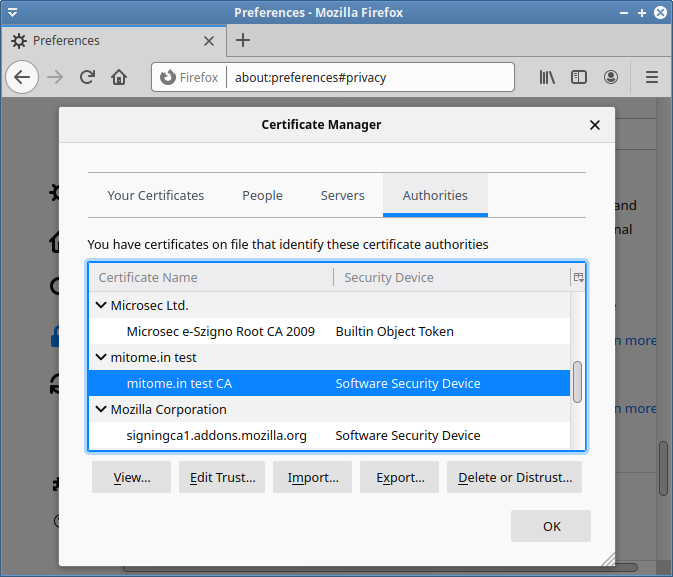Viewport: 673px width, 577px height.
Task: Toggle the sidebar view icon
Action: click(x=579, y=77)
